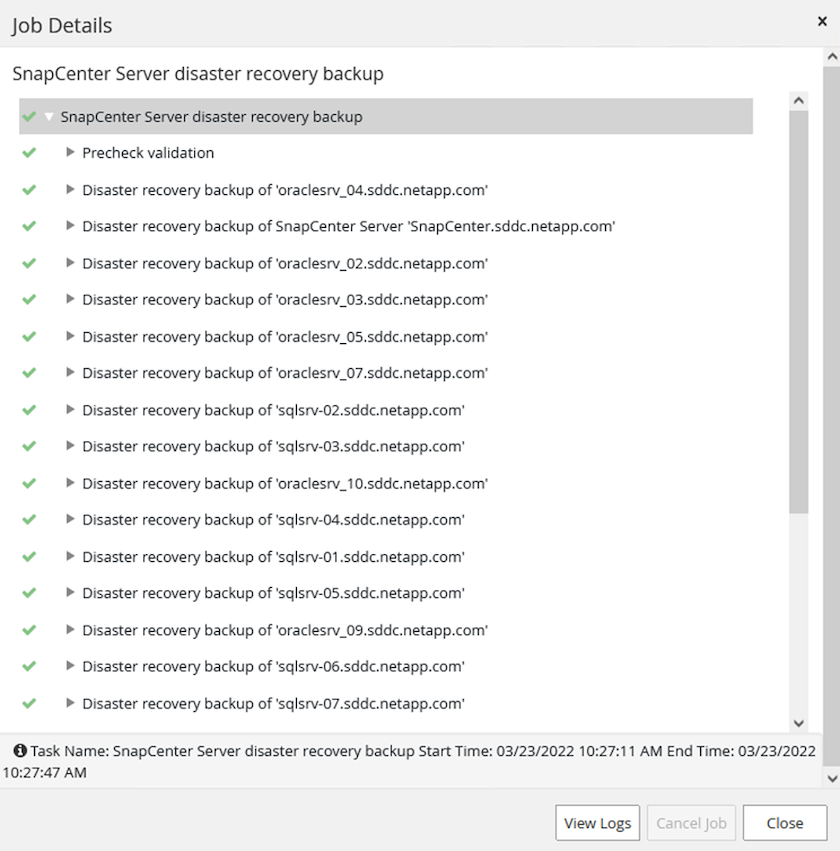Expand the oraclesrv_09.sddc.netapp.com backup step
The height and width of the screenshot is (851, 840).
pyautogui.click(x=70, y=629)
